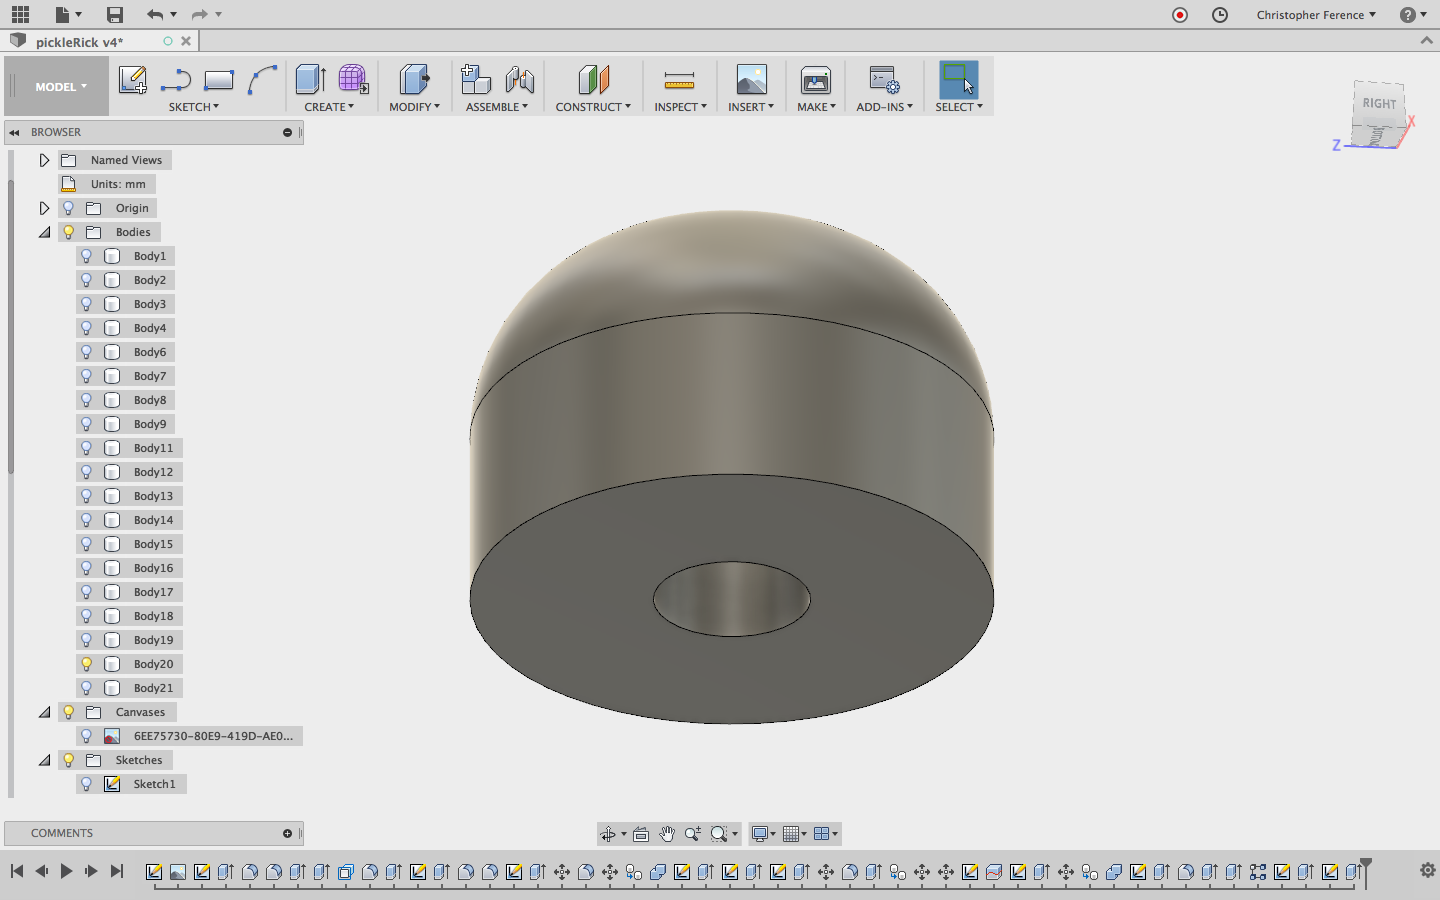The height and width of the screenshot is (900, 1440).
Task: Click the Press Pull icon in Modify group
Action: pyautogui.click(x=413, y=80)
